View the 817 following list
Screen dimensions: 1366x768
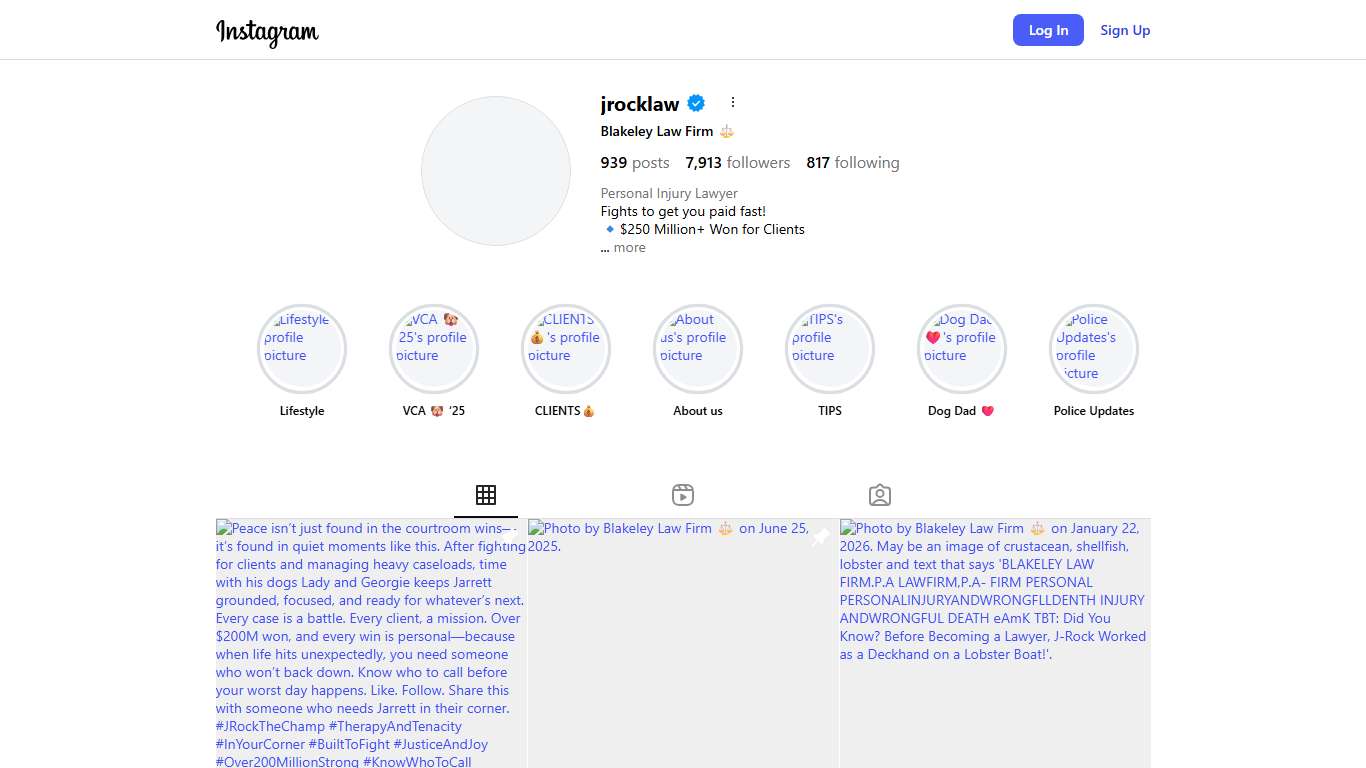pyautogui.click(x=853, y=163)
